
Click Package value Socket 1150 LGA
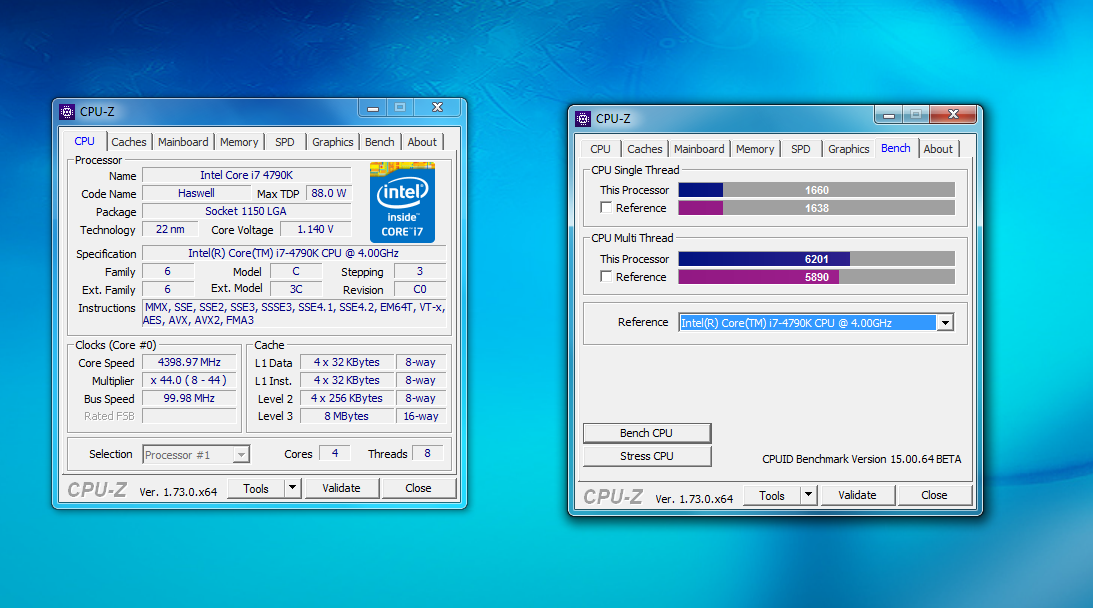point(246,211)
